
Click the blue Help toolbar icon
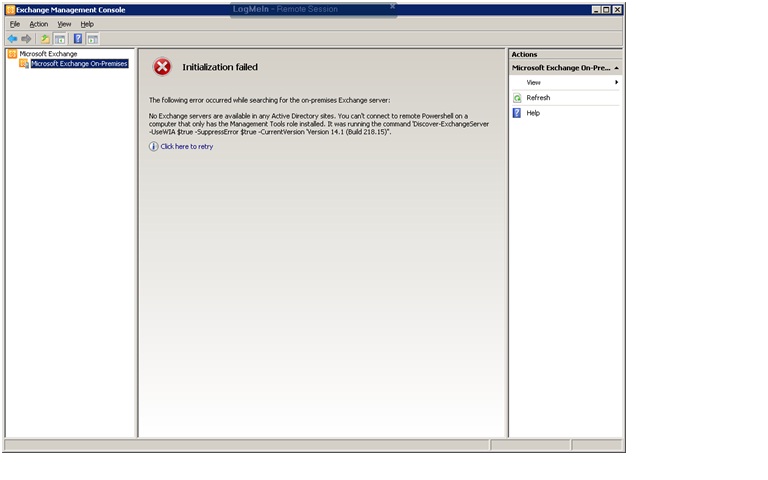[x=78, y=39]
